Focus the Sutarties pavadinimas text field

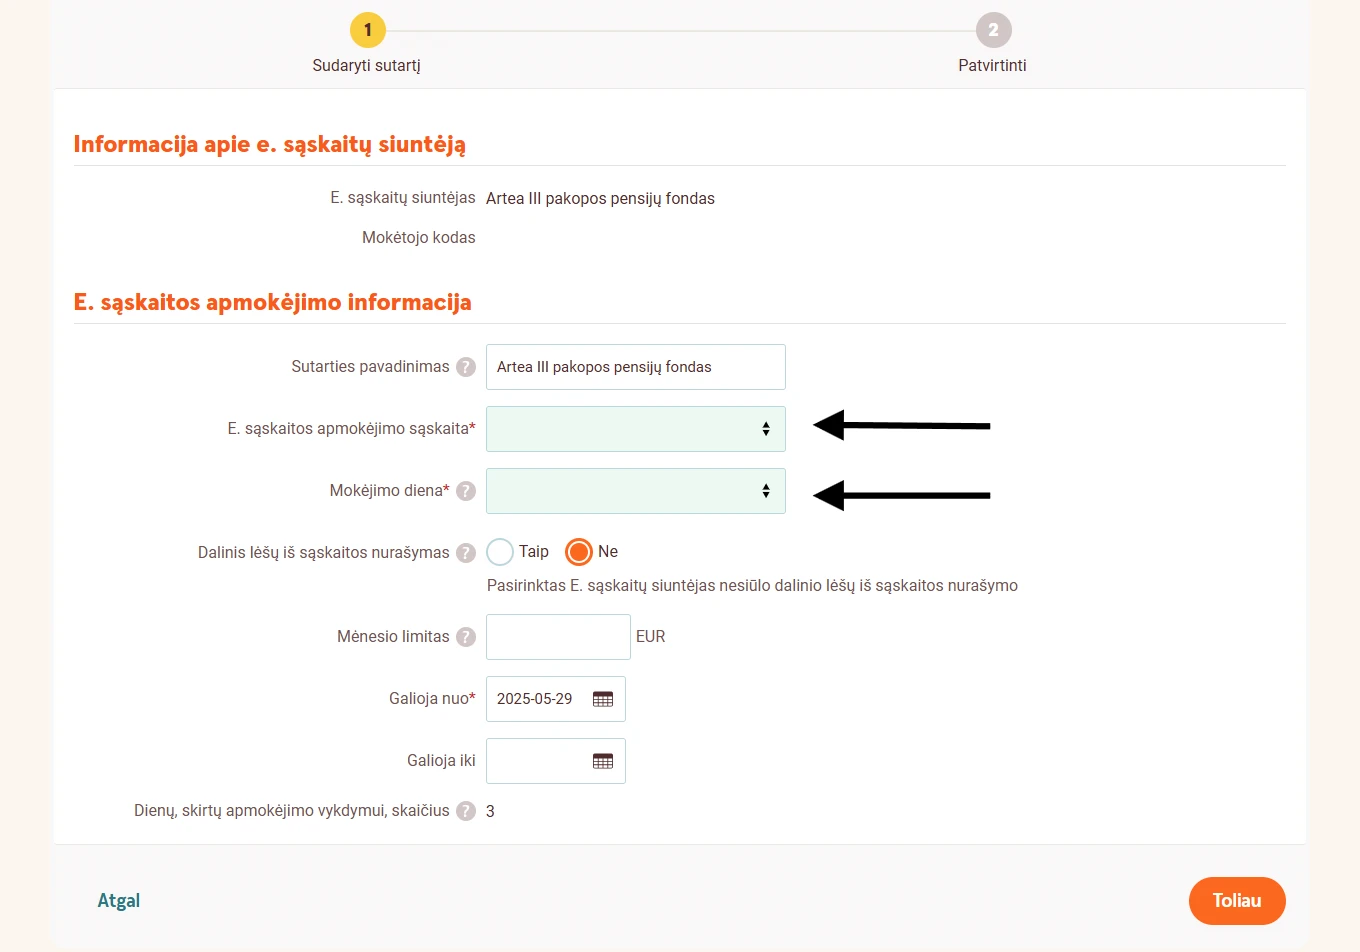coord(636,367)
